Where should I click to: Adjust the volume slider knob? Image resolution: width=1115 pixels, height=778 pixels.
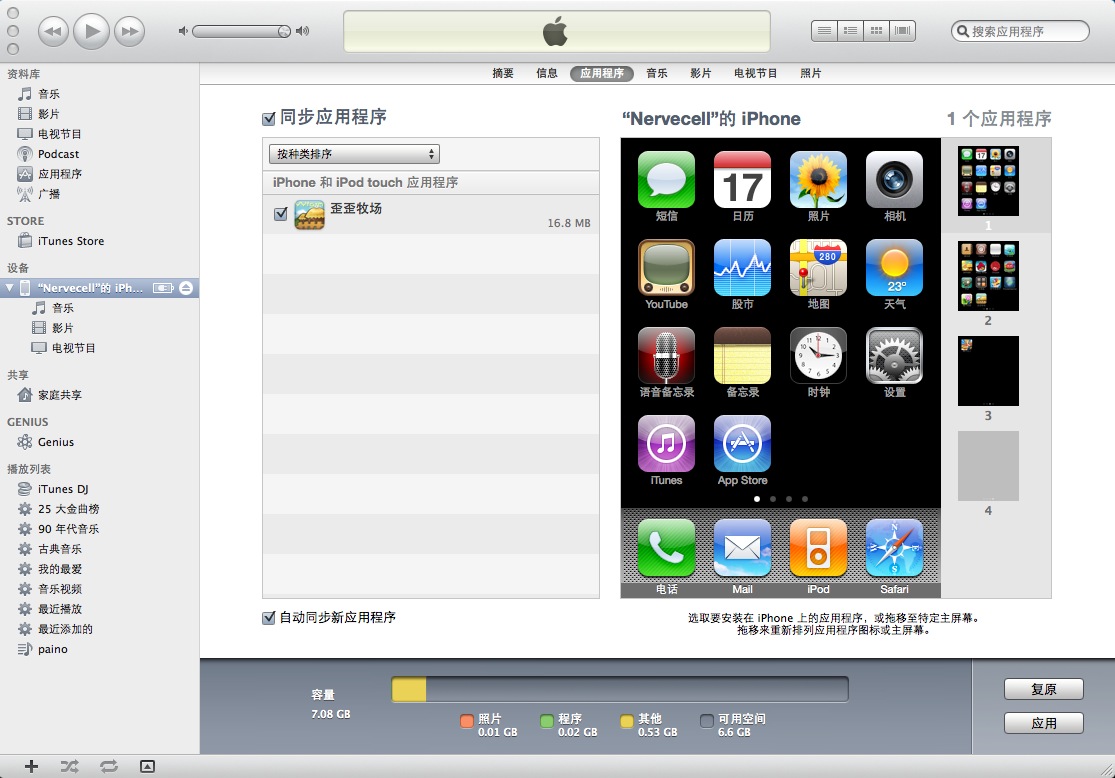click(x=284, y=31)
